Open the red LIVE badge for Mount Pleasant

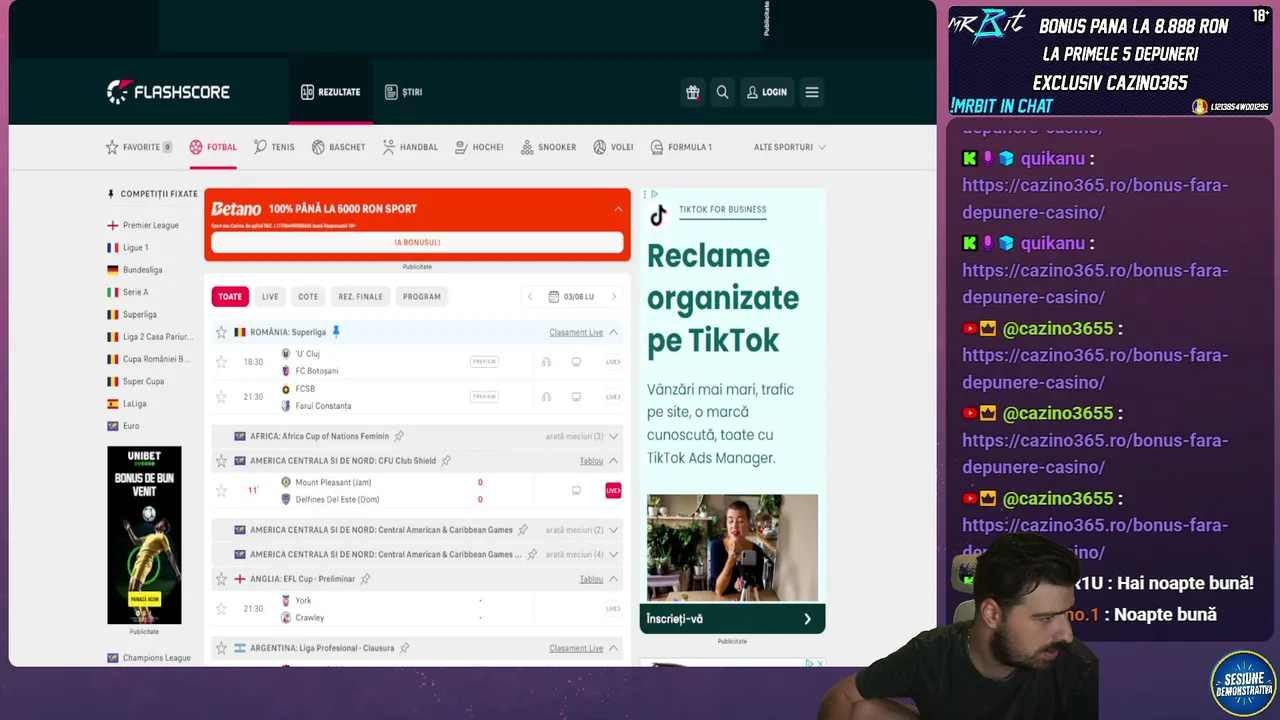[613, 491]
